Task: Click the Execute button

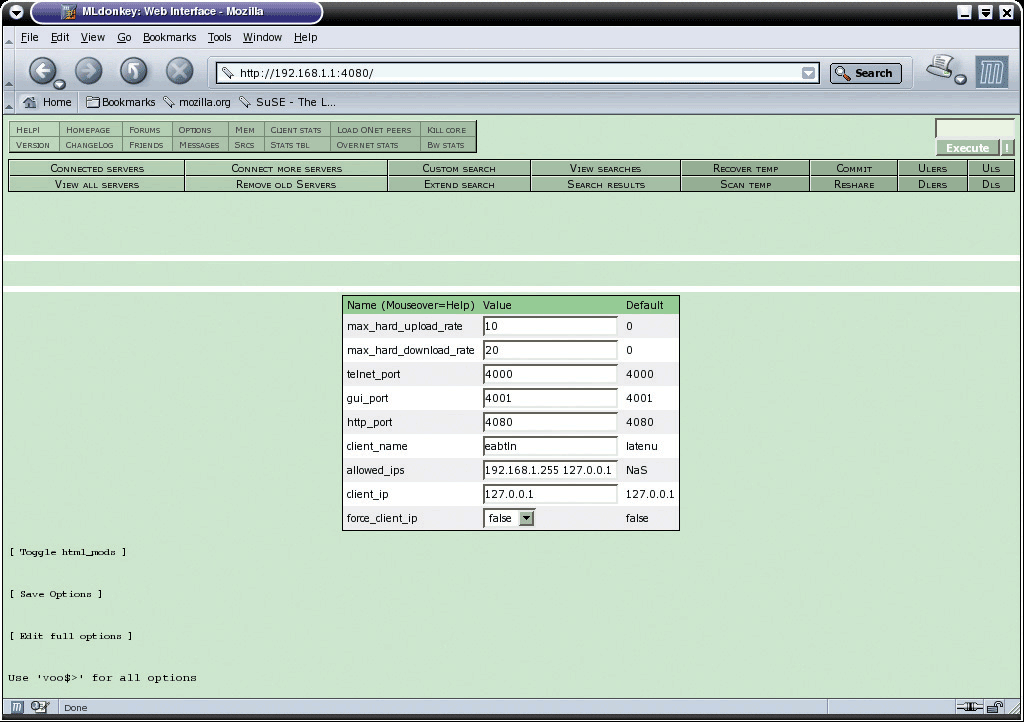Action: pyautogui.click(x=967, y=148)
